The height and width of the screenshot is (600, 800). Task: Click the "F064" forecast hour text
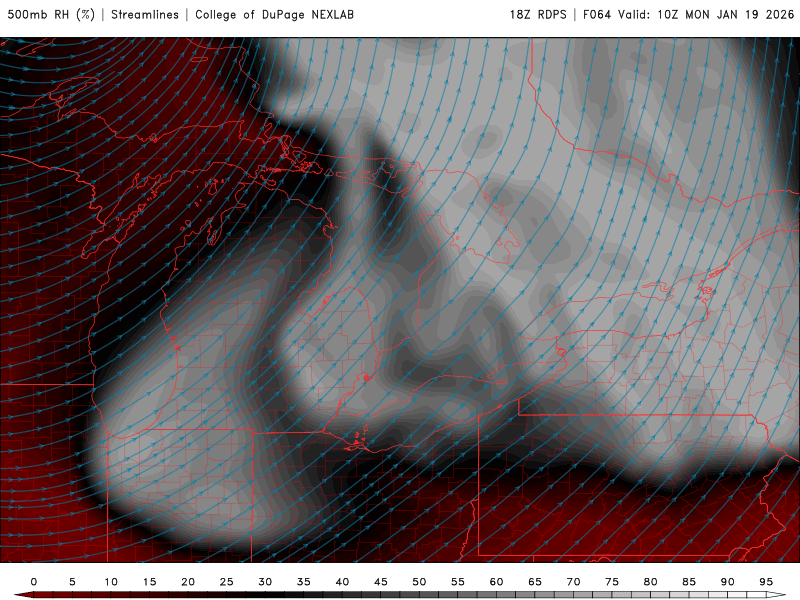point(597,14)
